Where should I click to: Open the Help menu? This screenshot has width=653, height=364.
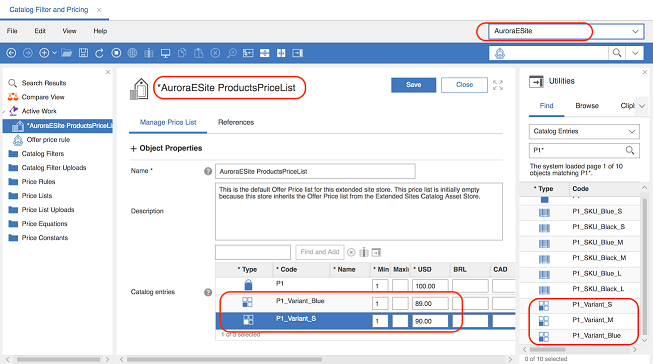pyautogui.click(x=100, y=31)
